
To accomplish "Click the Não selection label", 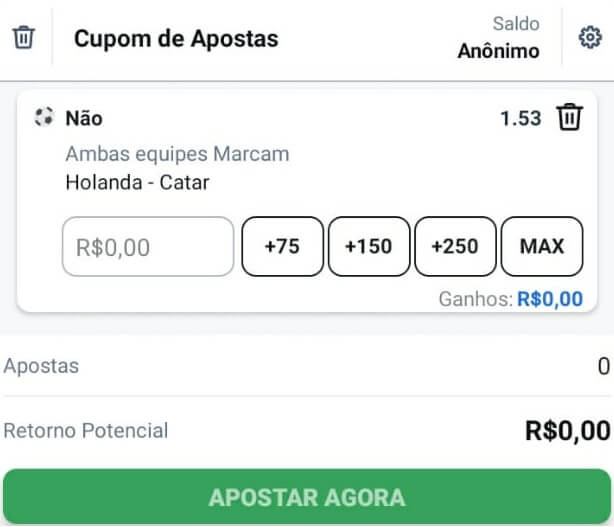I will coord(84,118).
